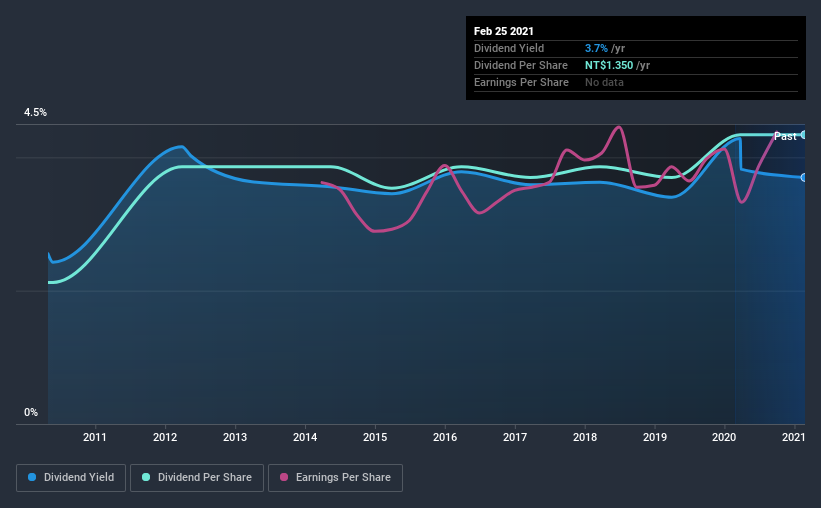Click the 2019 x-axis label
821x508 pixels.
coord(655,437)
